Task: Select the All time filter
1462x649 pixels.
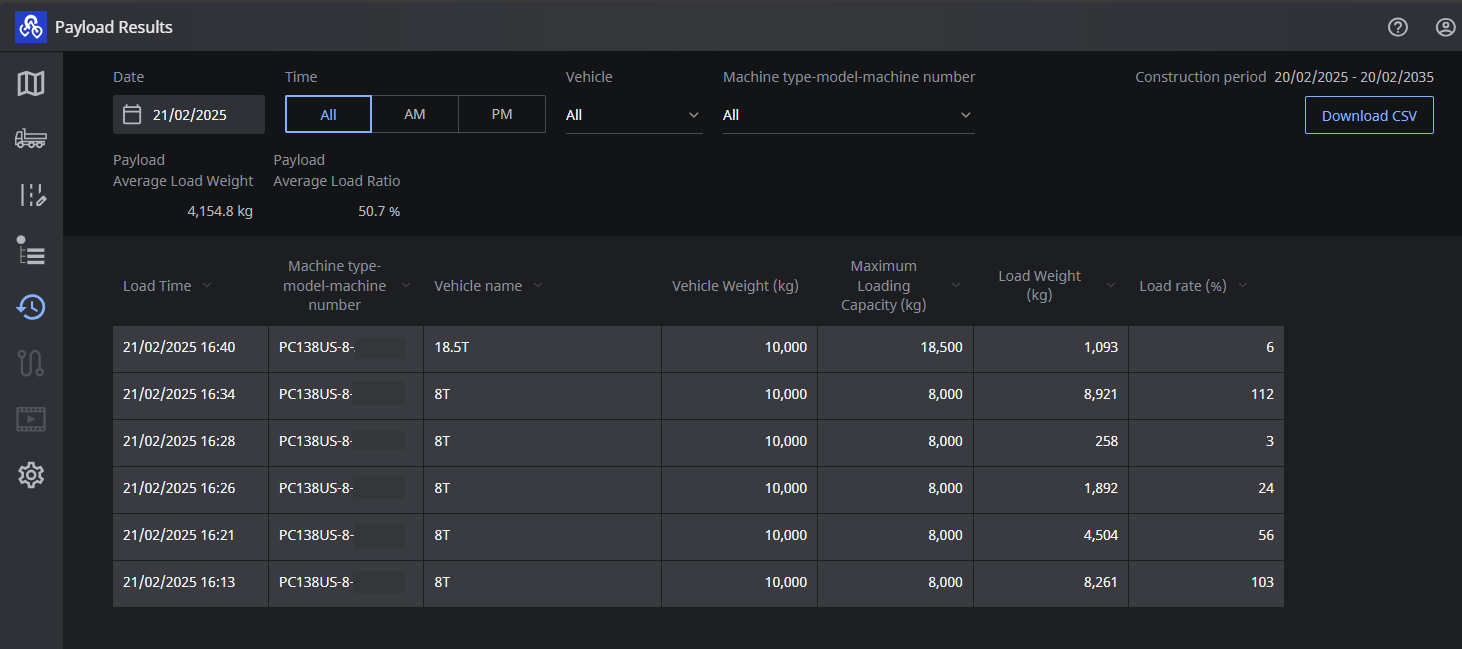Action: (x=328, y=114)
